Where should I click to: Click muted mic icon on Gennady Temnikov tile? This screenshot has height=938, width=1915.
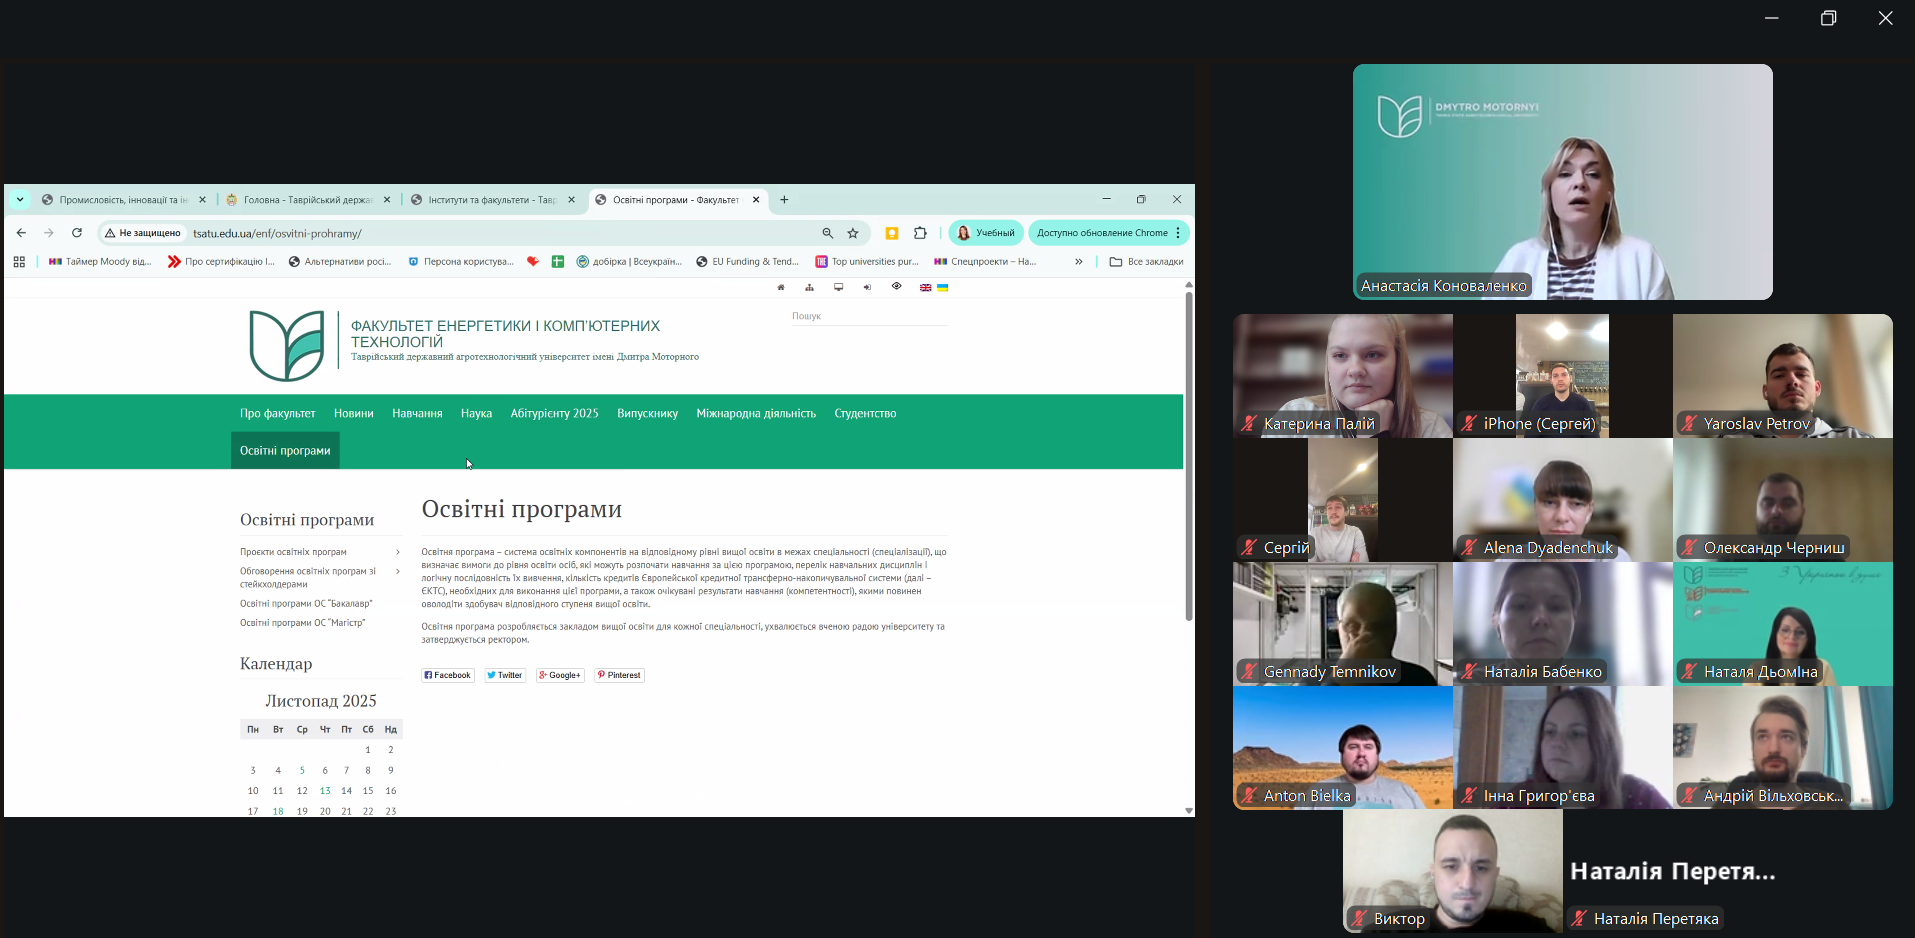1249,672
